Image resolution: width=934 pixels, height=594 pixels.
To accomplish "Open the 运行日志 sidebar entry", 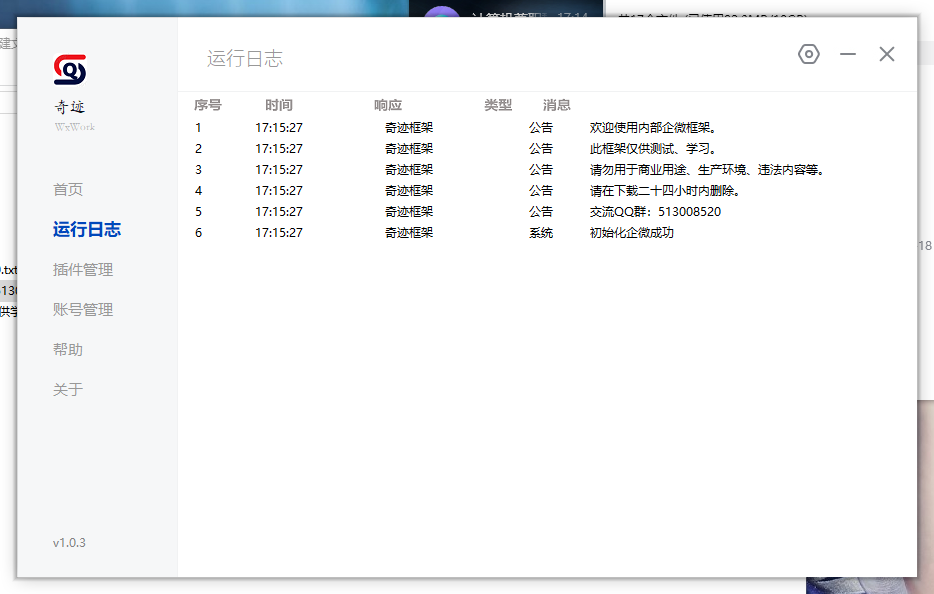I will click(85, 229).
